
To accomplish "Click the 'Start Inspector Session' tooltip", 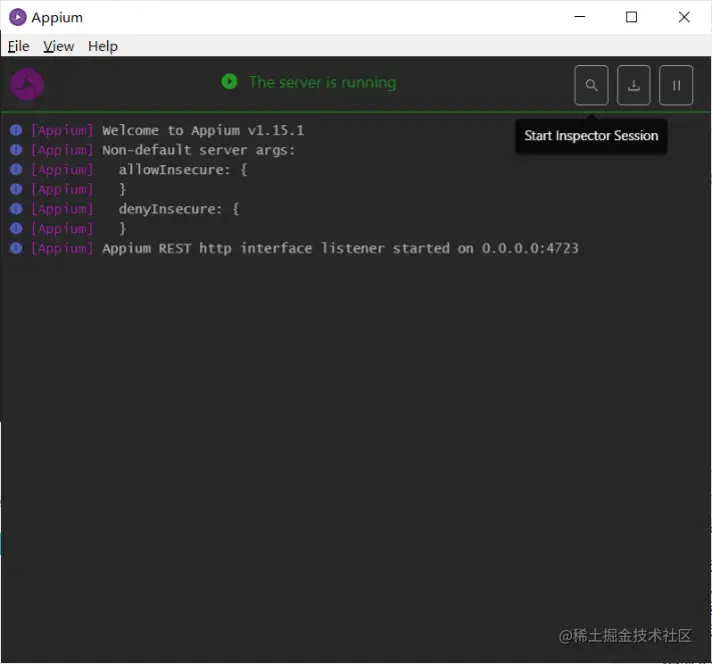I will coord(591,136).
